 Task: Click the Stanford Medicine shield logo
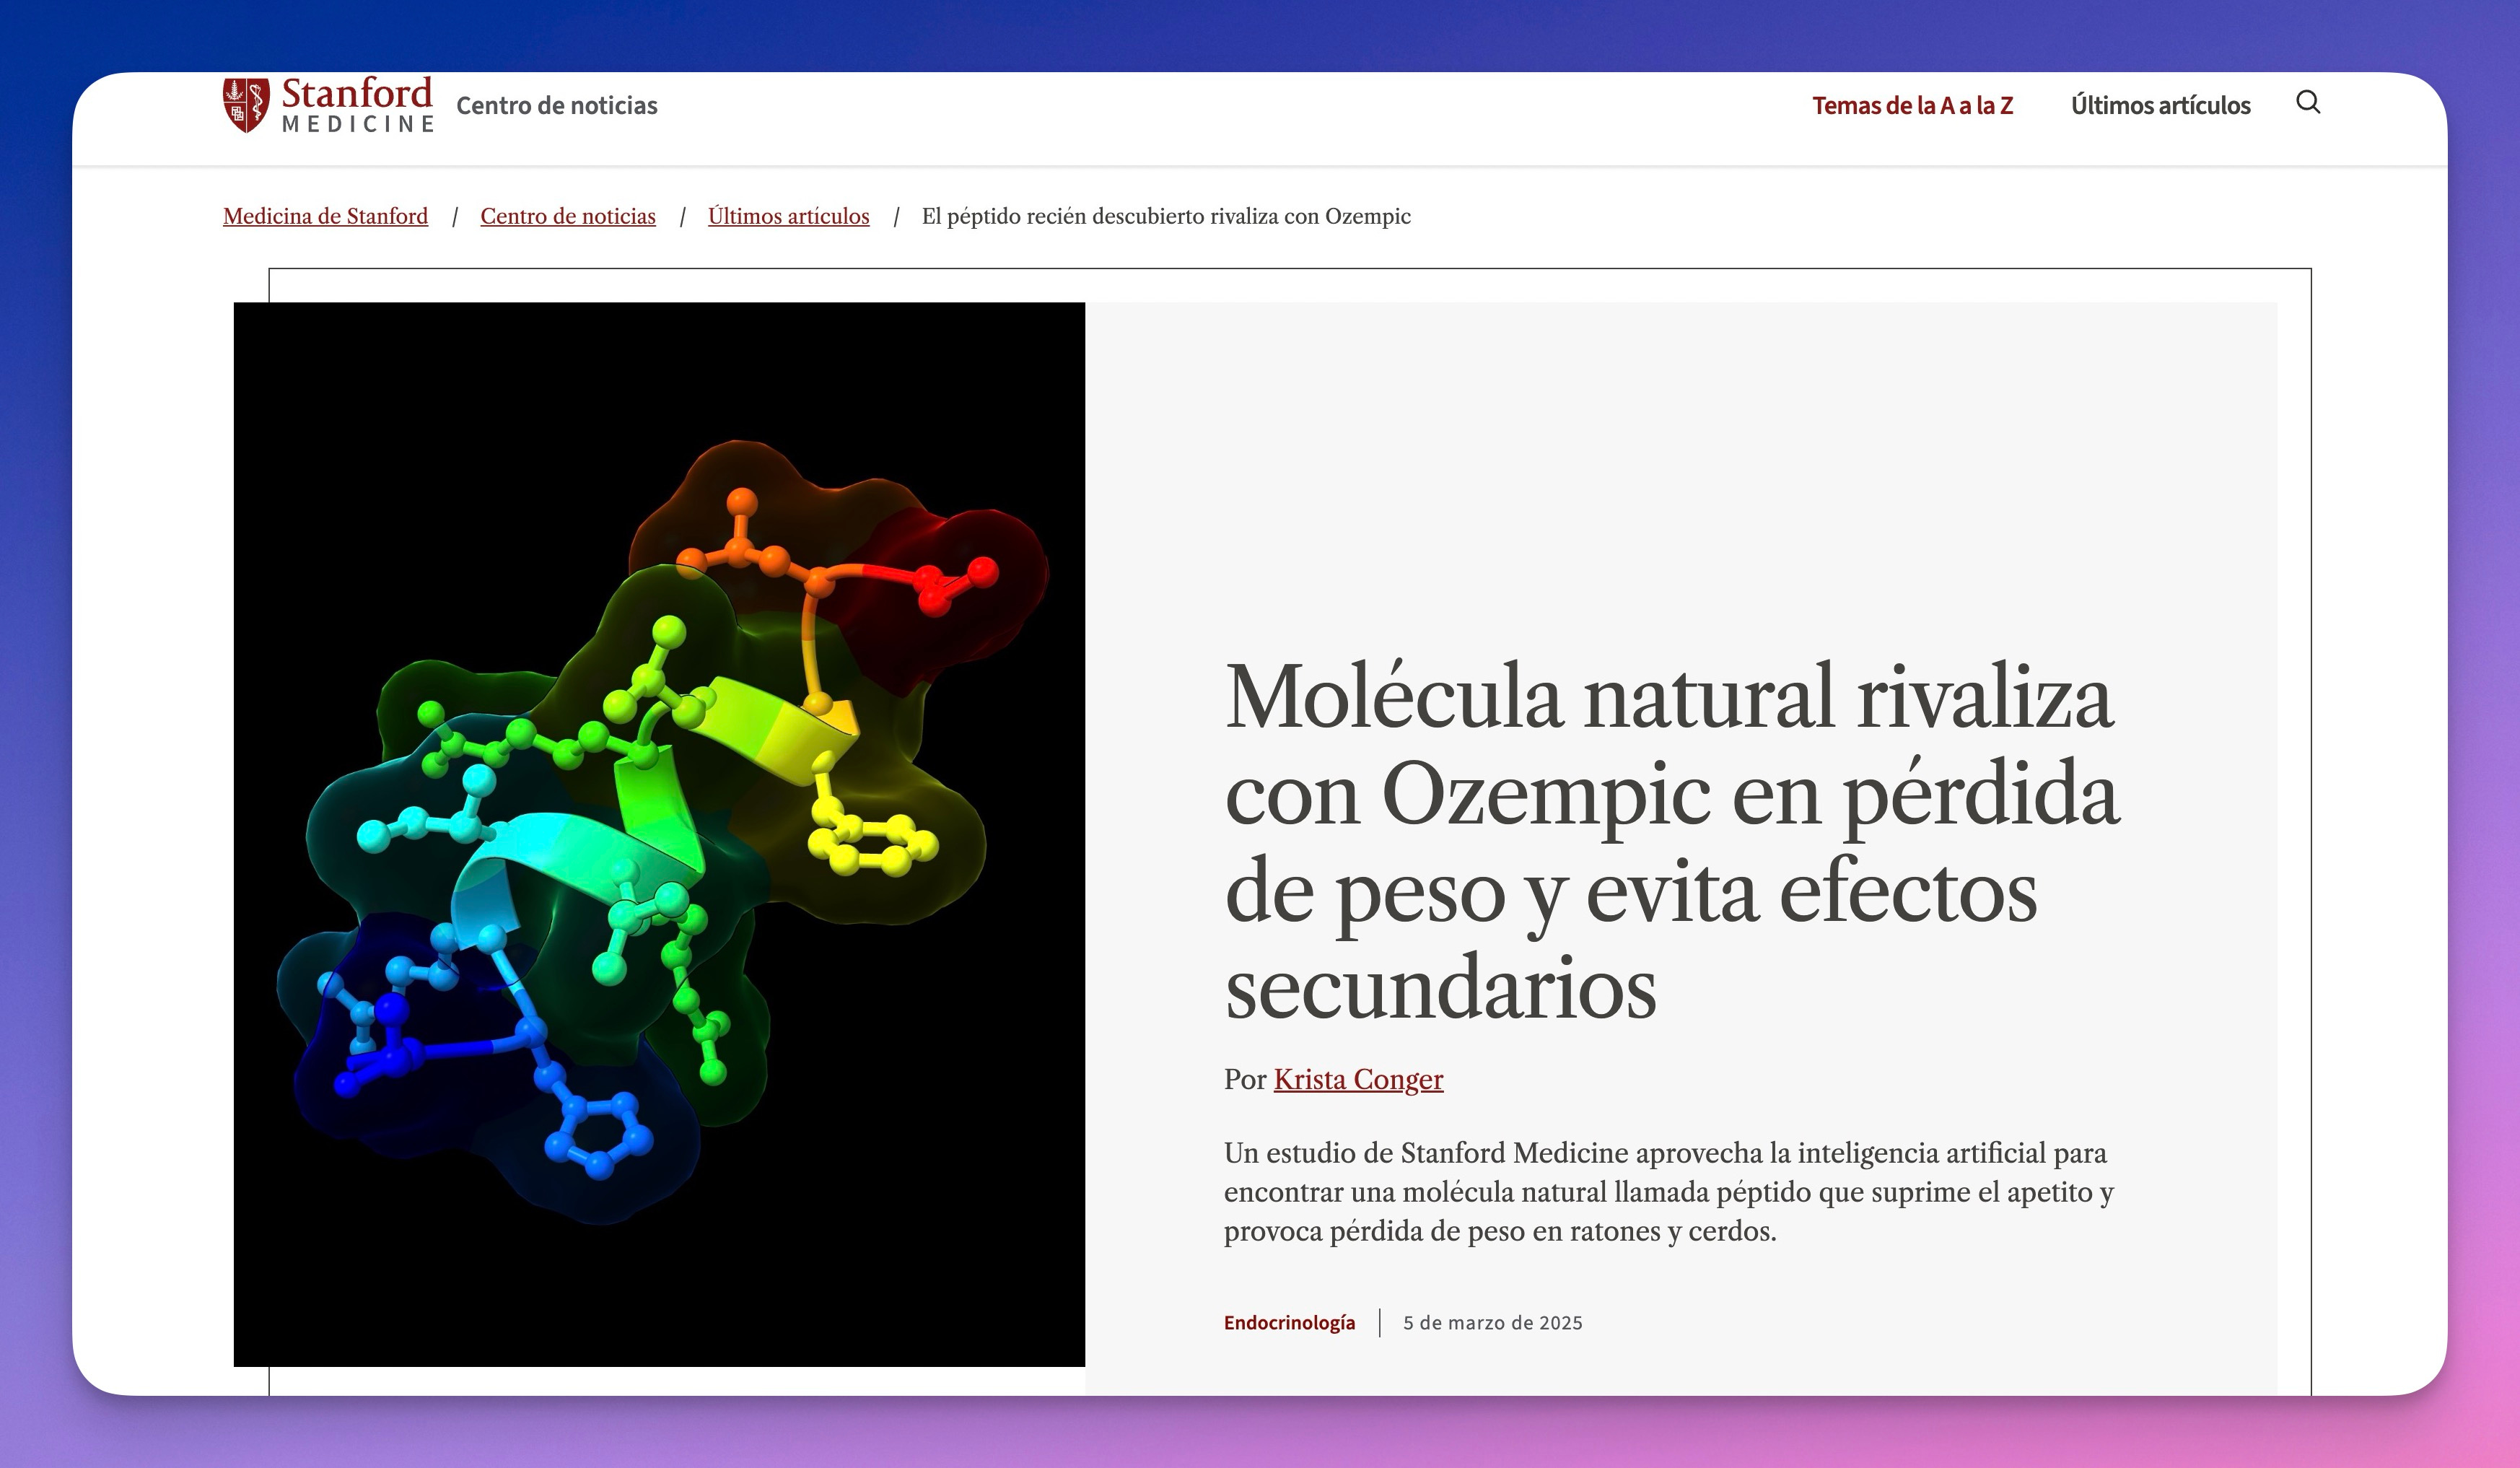(246, 105)
